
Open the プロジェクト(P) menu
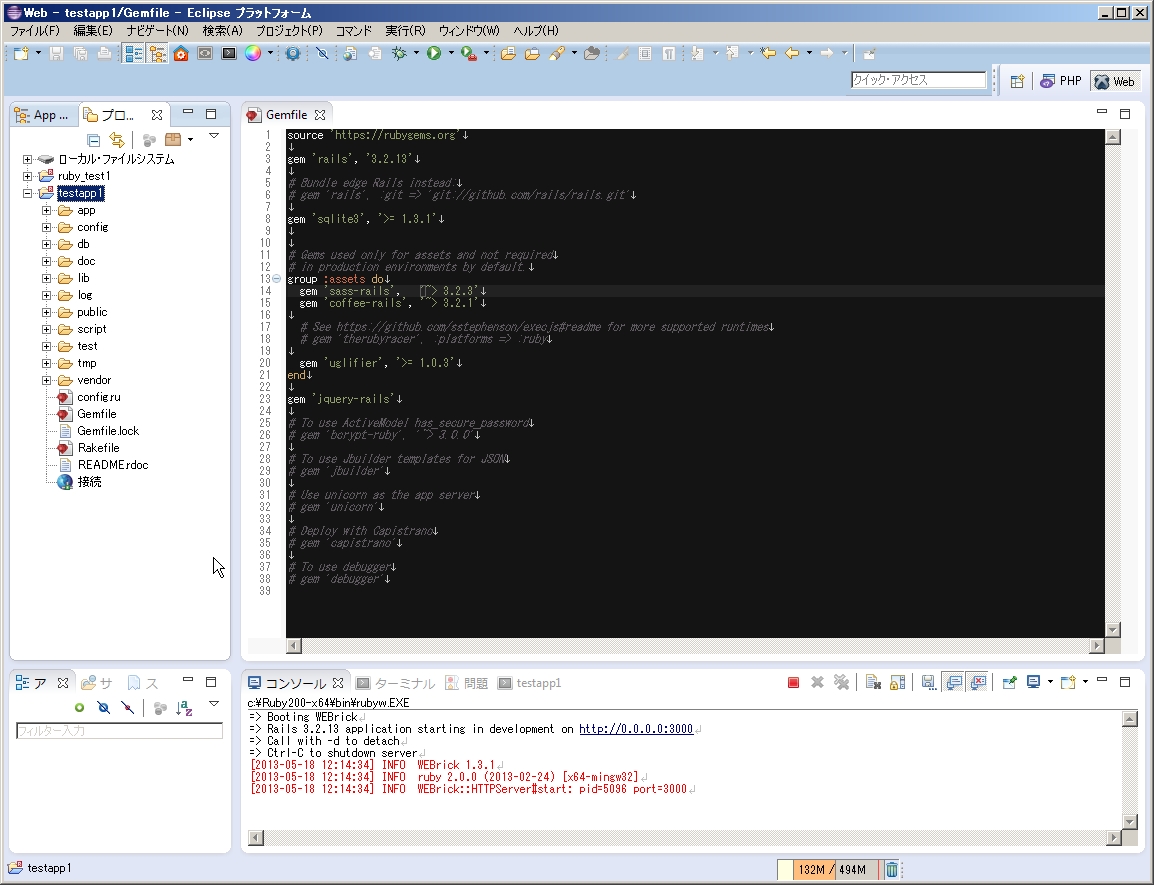[288, 30]
